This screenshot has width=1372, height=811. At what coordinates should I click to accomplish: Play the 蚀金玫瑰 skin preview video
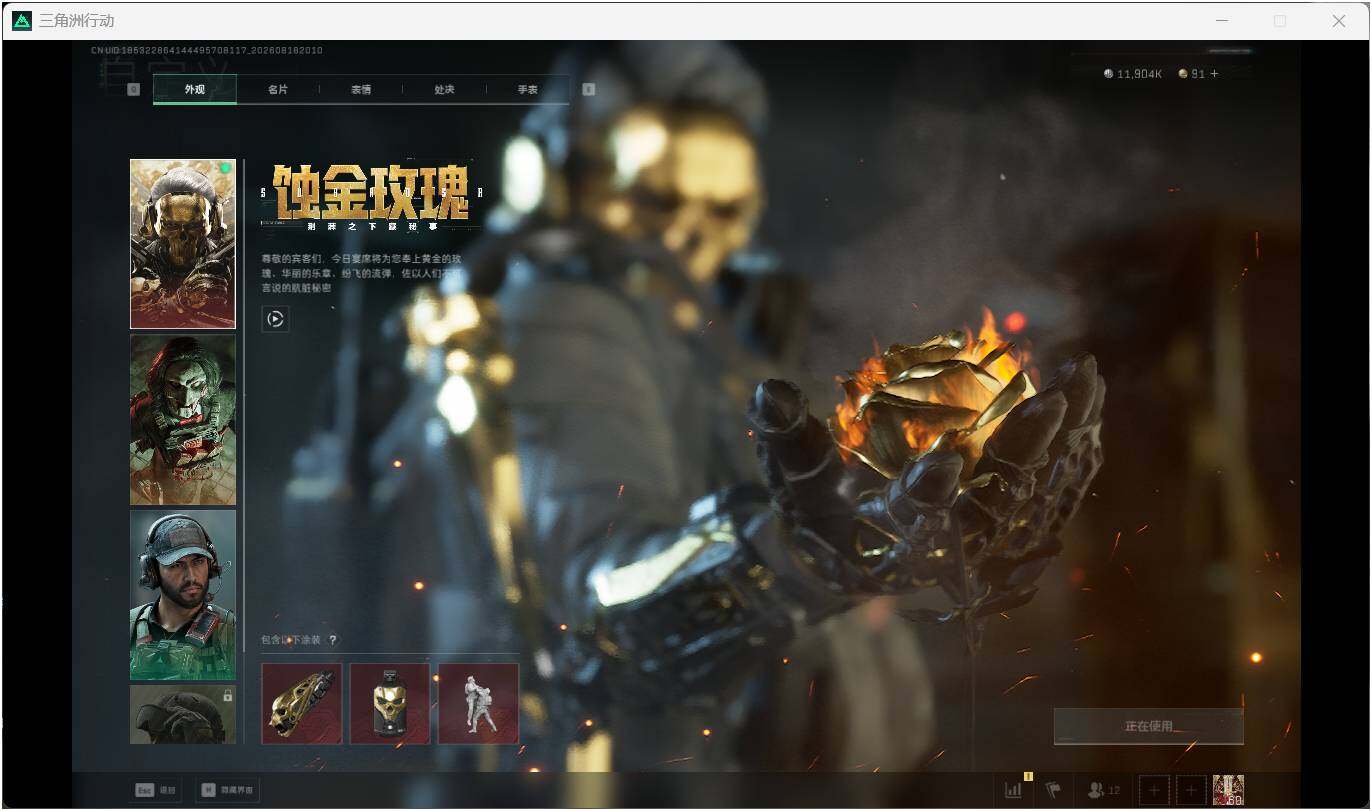pos(276,319)
